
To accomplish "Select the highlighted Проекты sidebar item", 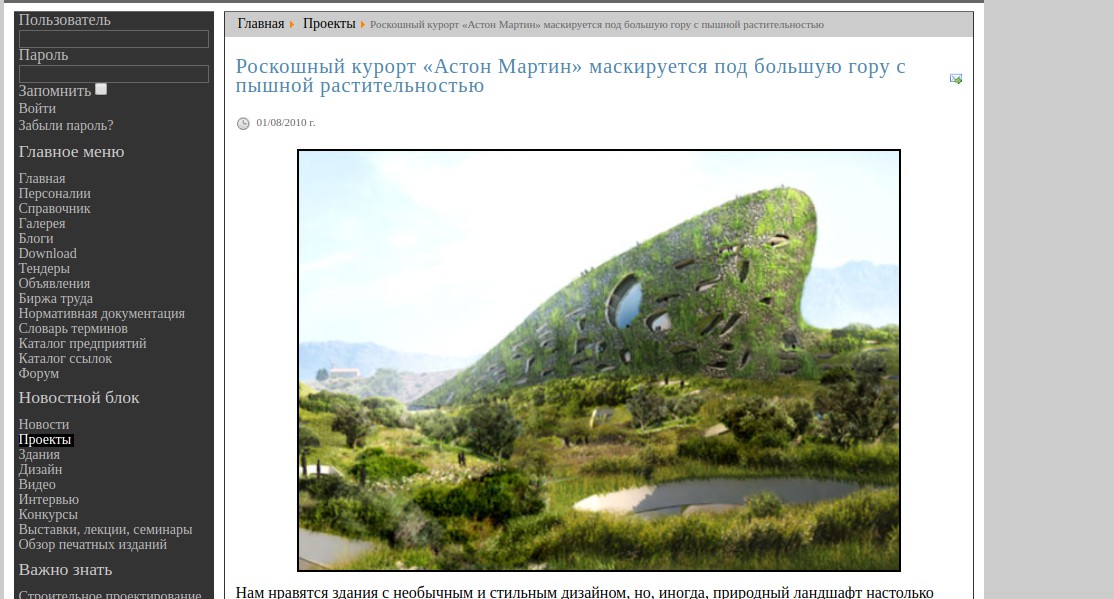I will (x=45, y=440).
